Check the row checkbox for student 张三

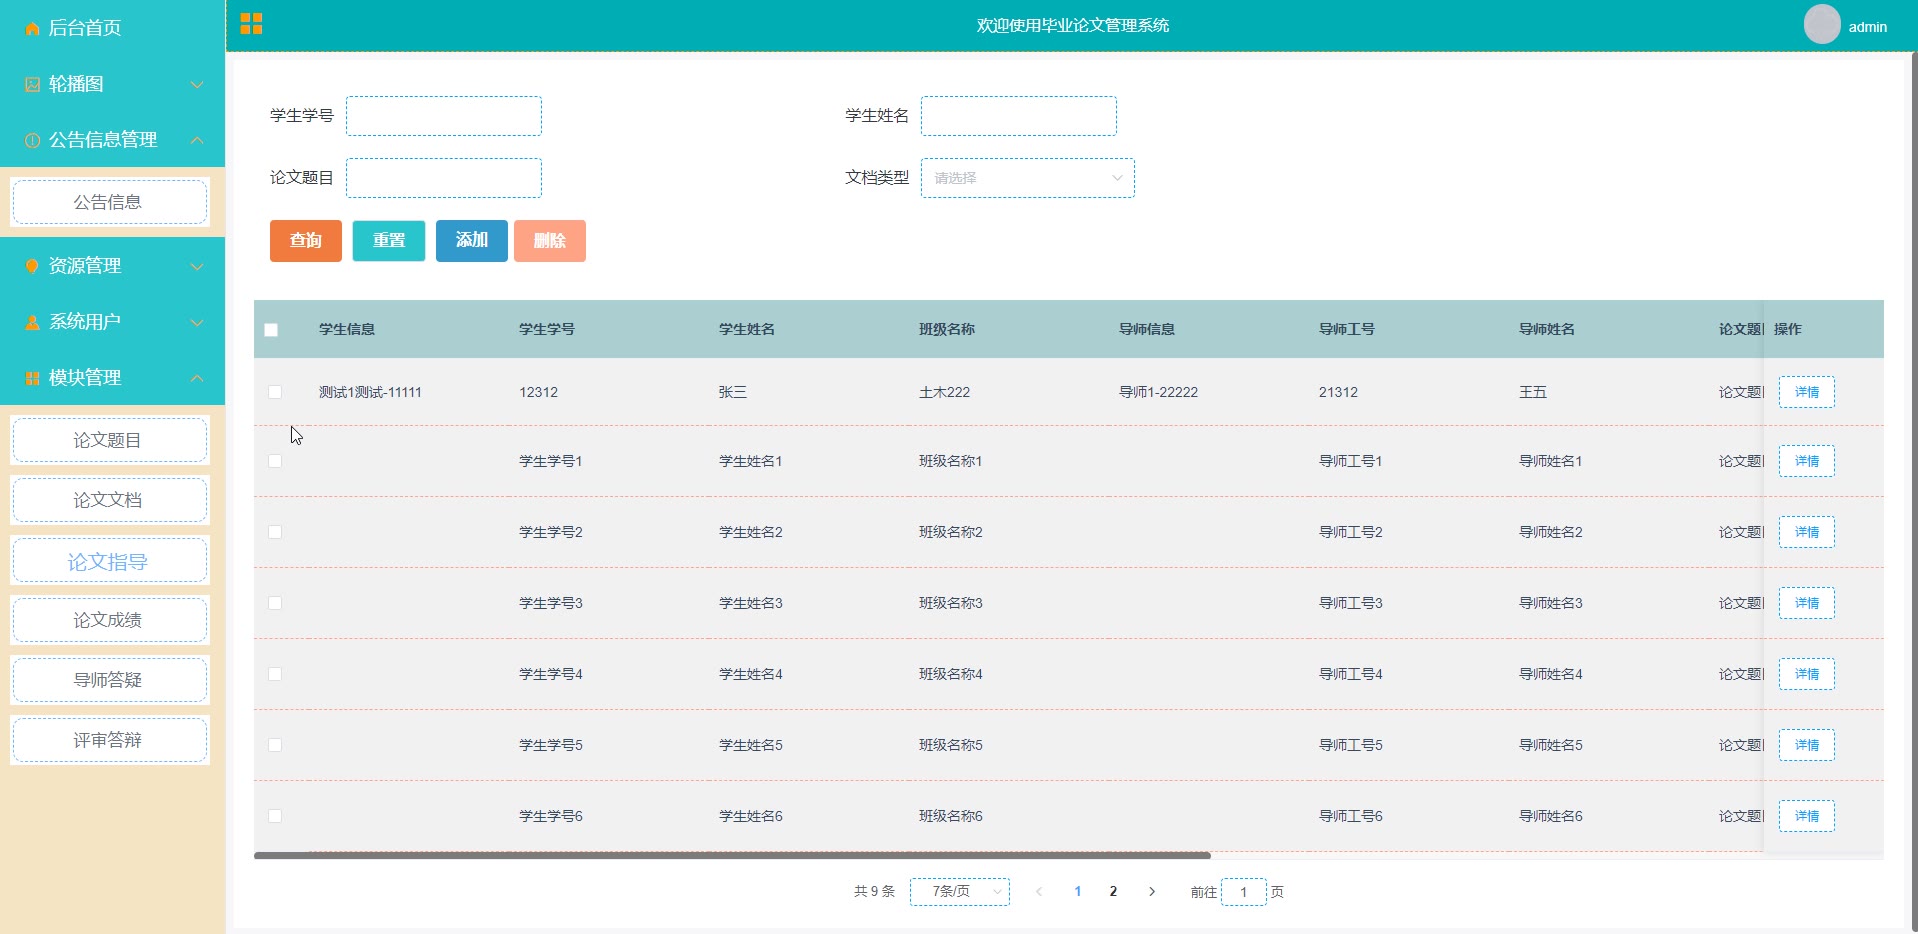point(275,392)
